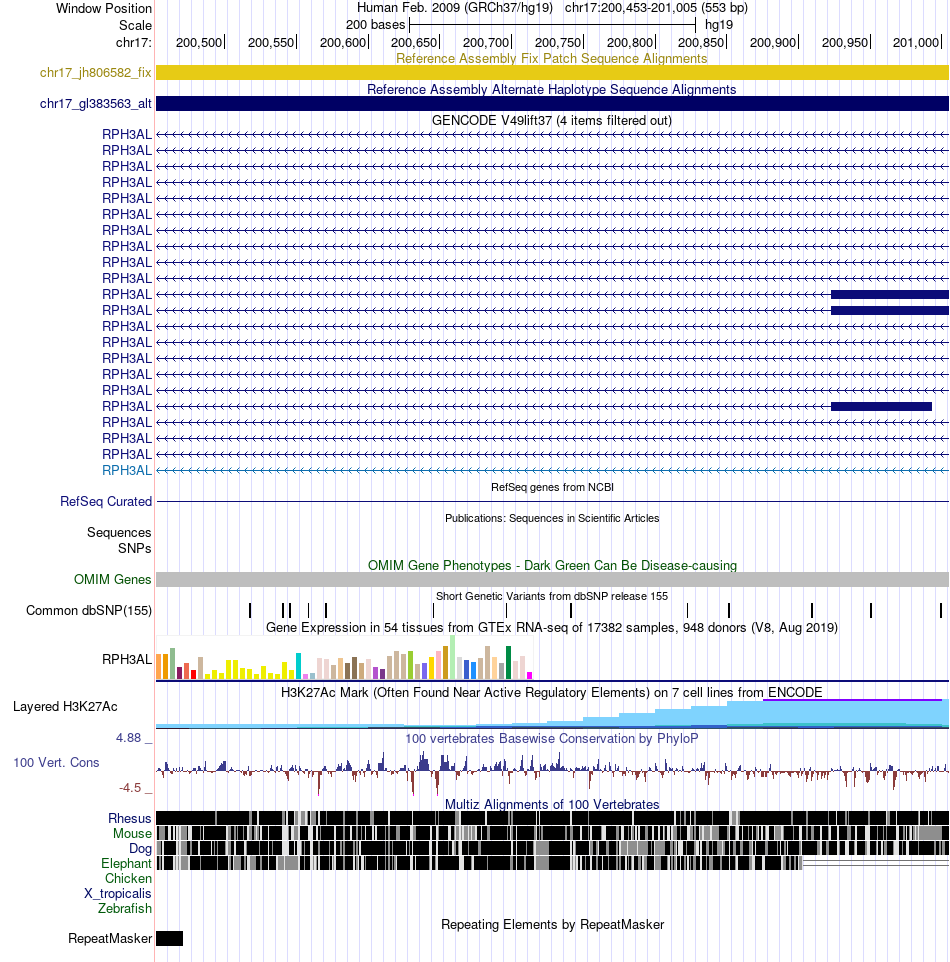Click the Scale label
This screenshot has height=962, width=950.
[x=135, y=25]
